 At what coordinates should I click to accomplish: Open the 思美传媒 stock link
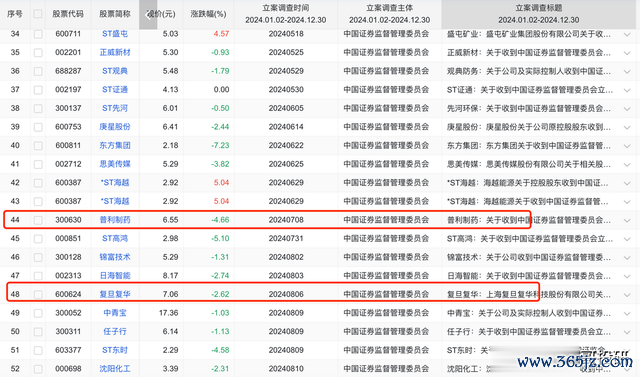[115, 164]
